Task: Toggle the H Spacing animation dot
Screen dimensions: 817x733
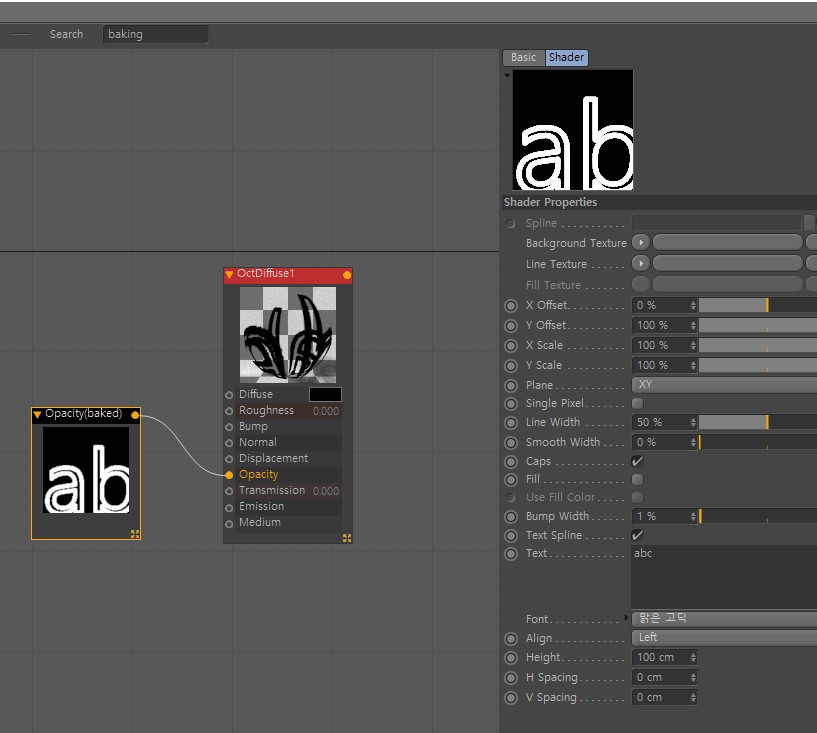Action: (511, 678)
